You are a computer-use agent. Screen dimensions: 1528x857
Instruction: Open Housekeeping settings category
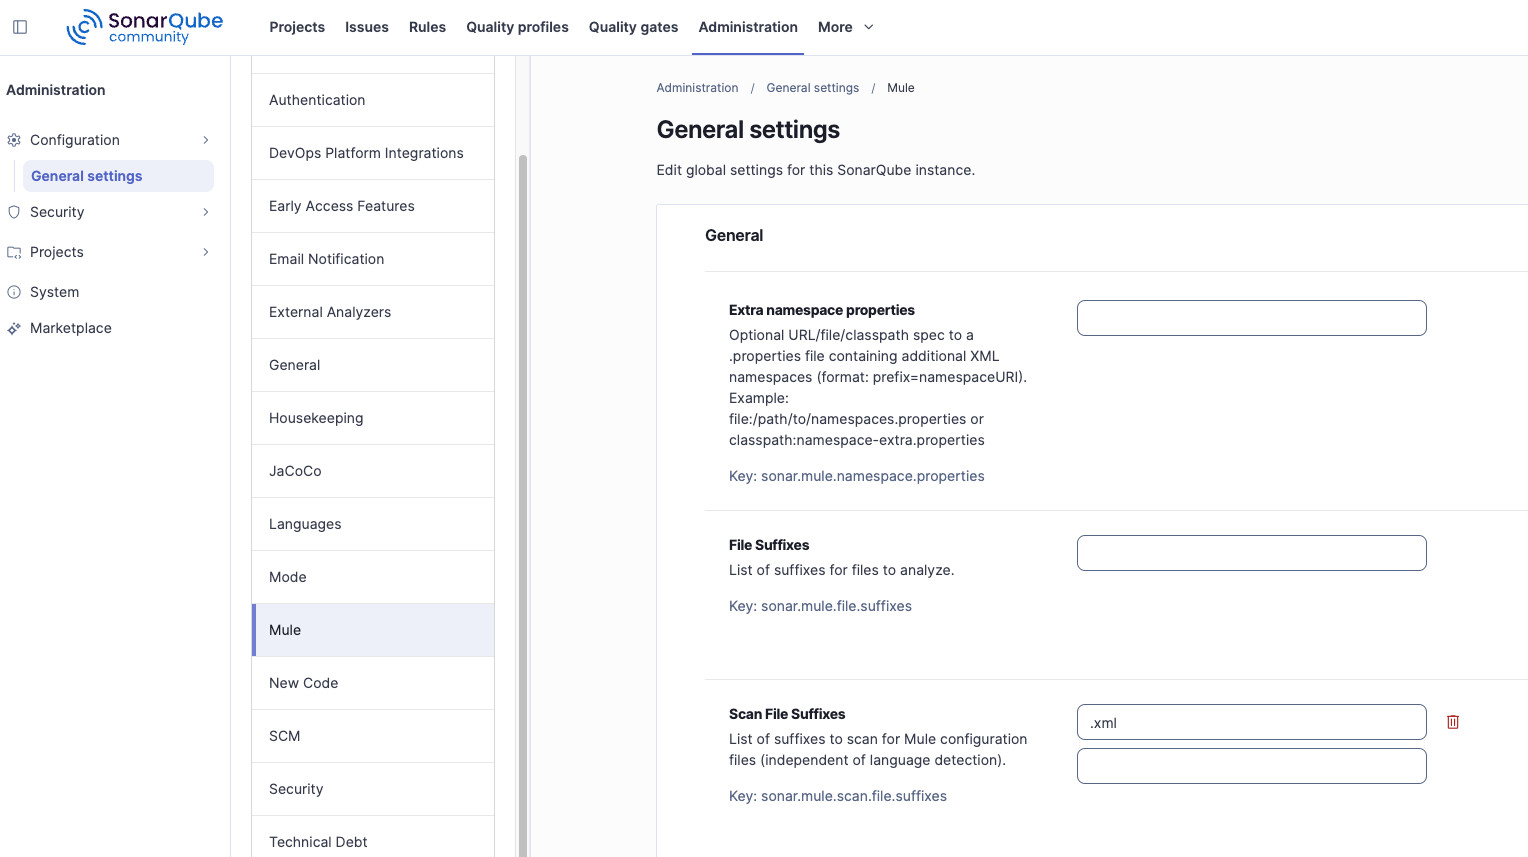pyautogui.click(x=373, y=418)
